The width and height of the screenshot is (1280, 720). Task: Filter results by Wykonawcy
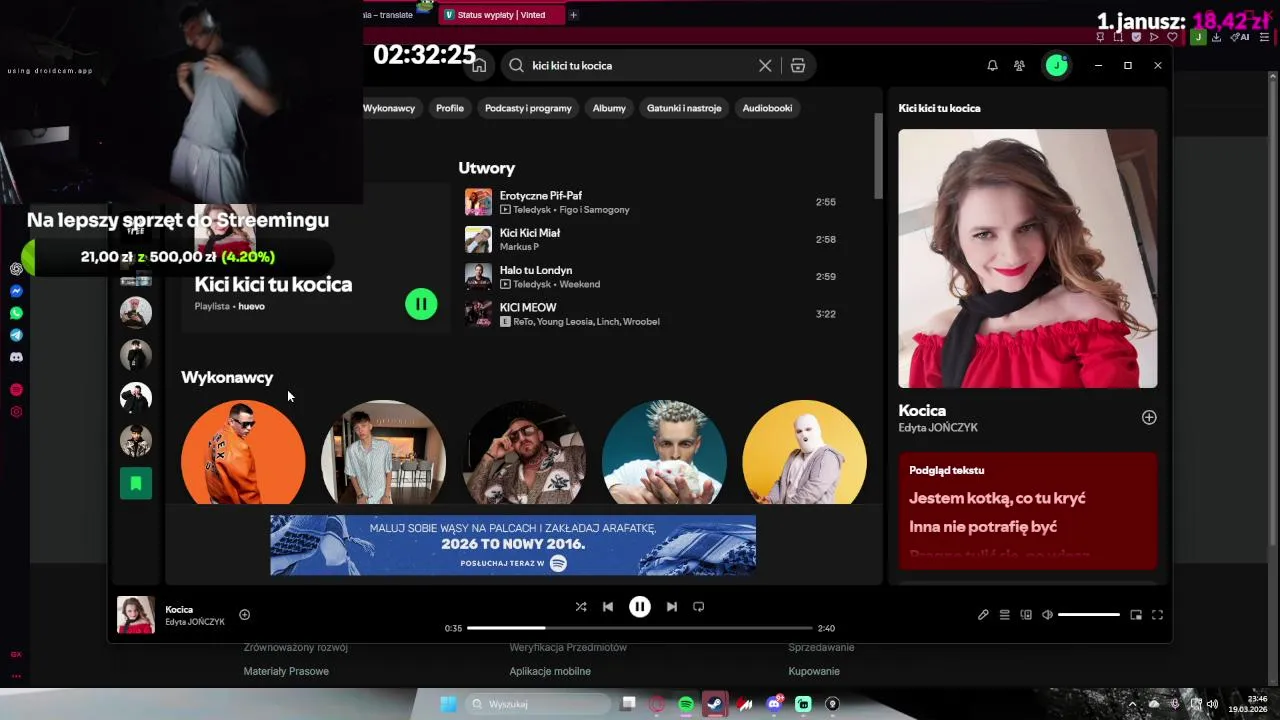[x=388, y=108]
